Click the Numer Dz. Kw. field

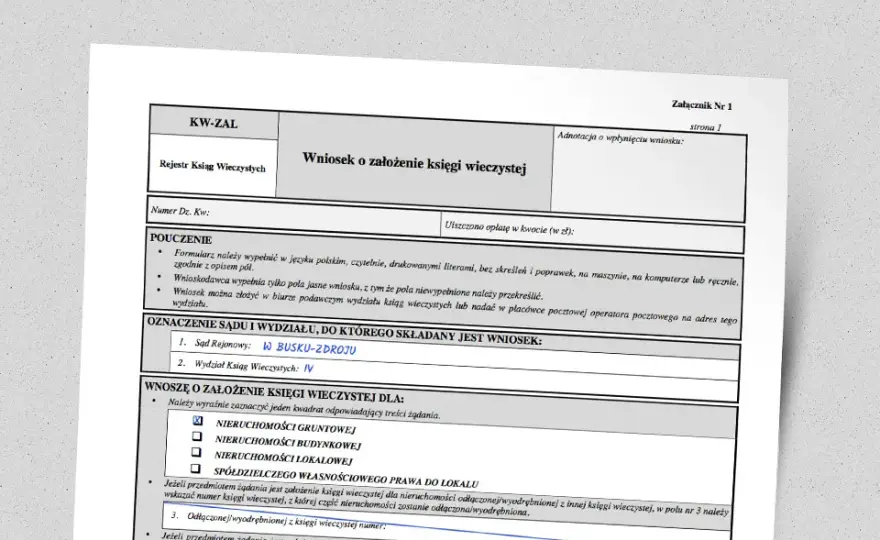pos(295,216)
